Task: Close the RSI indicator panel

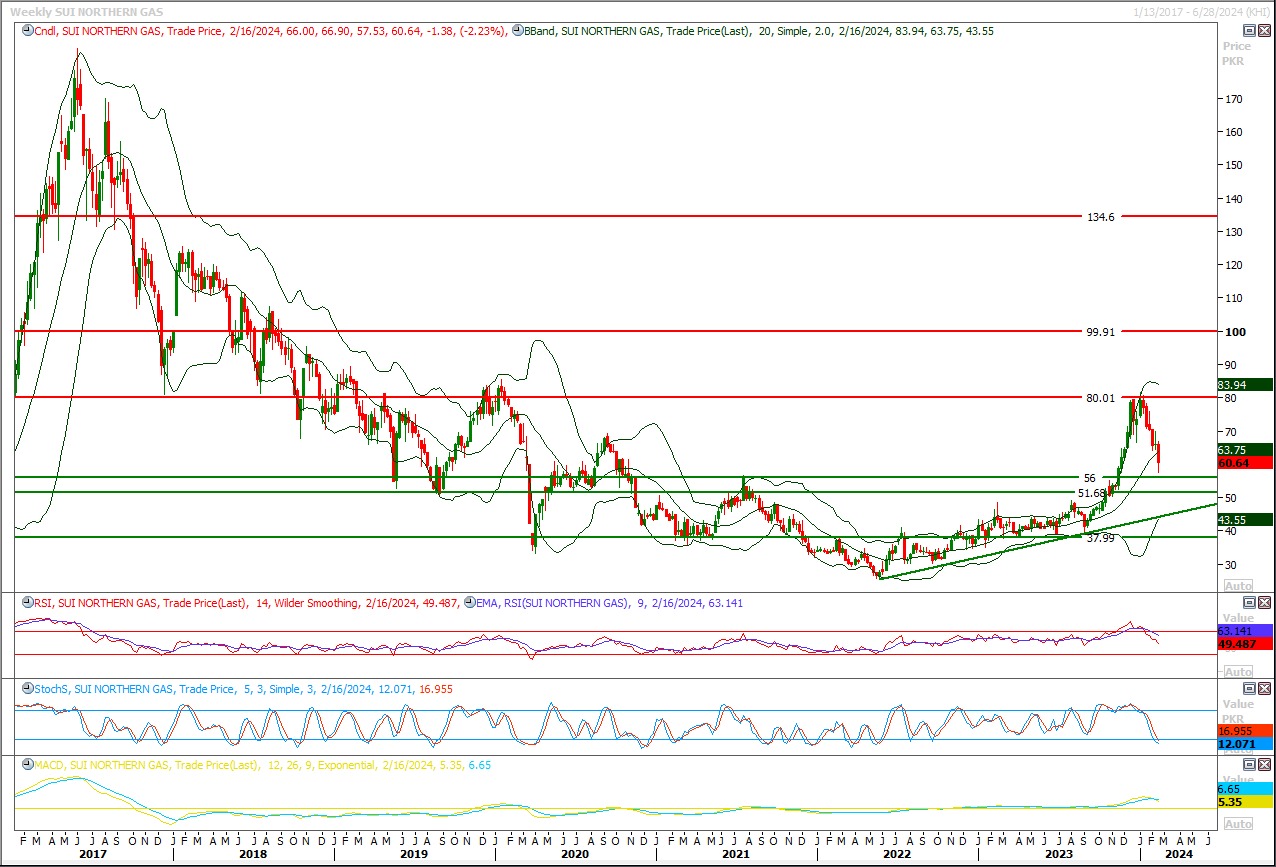Action: click(1265, 602)
